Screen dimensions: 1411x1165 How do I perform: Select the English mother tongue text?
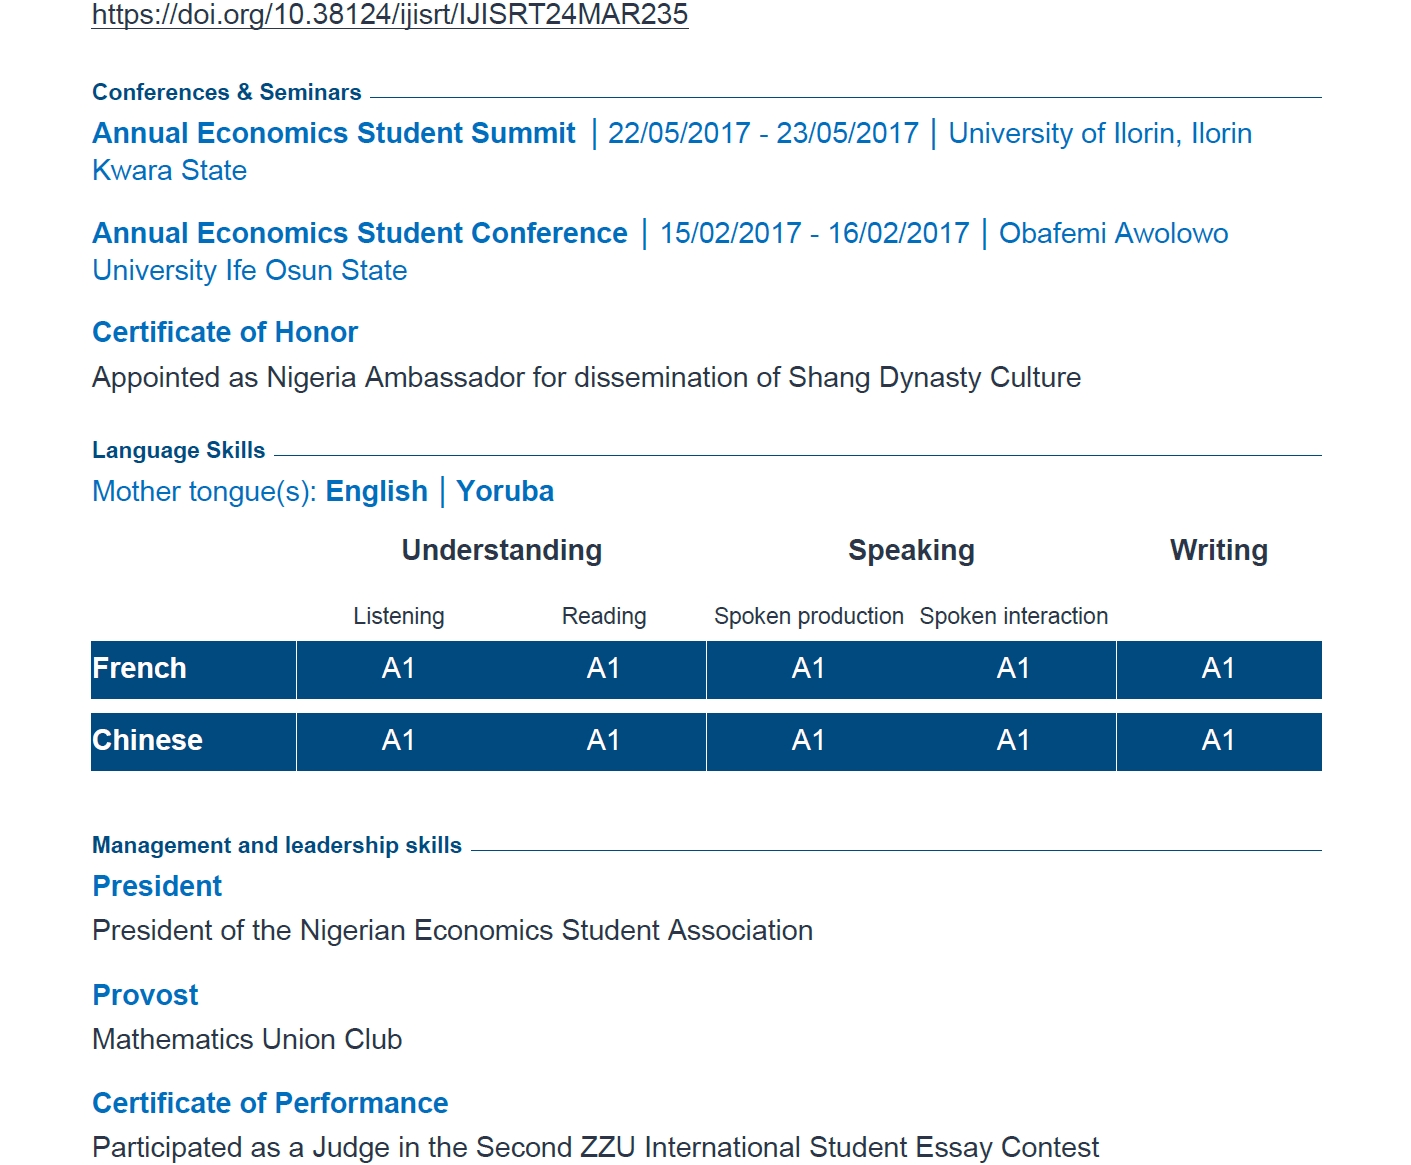(376, 491)
